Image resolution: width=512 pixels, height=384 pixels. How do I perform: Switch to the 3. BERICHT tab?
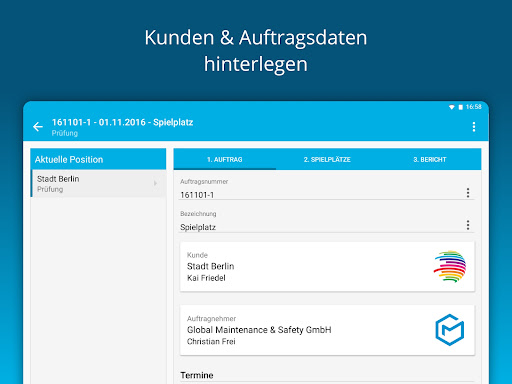430,159
